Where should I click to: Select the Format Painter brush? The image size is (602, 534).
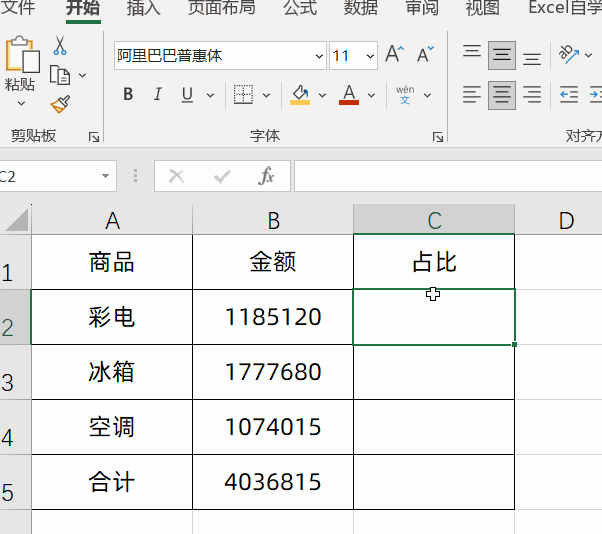tap(60, 104)
